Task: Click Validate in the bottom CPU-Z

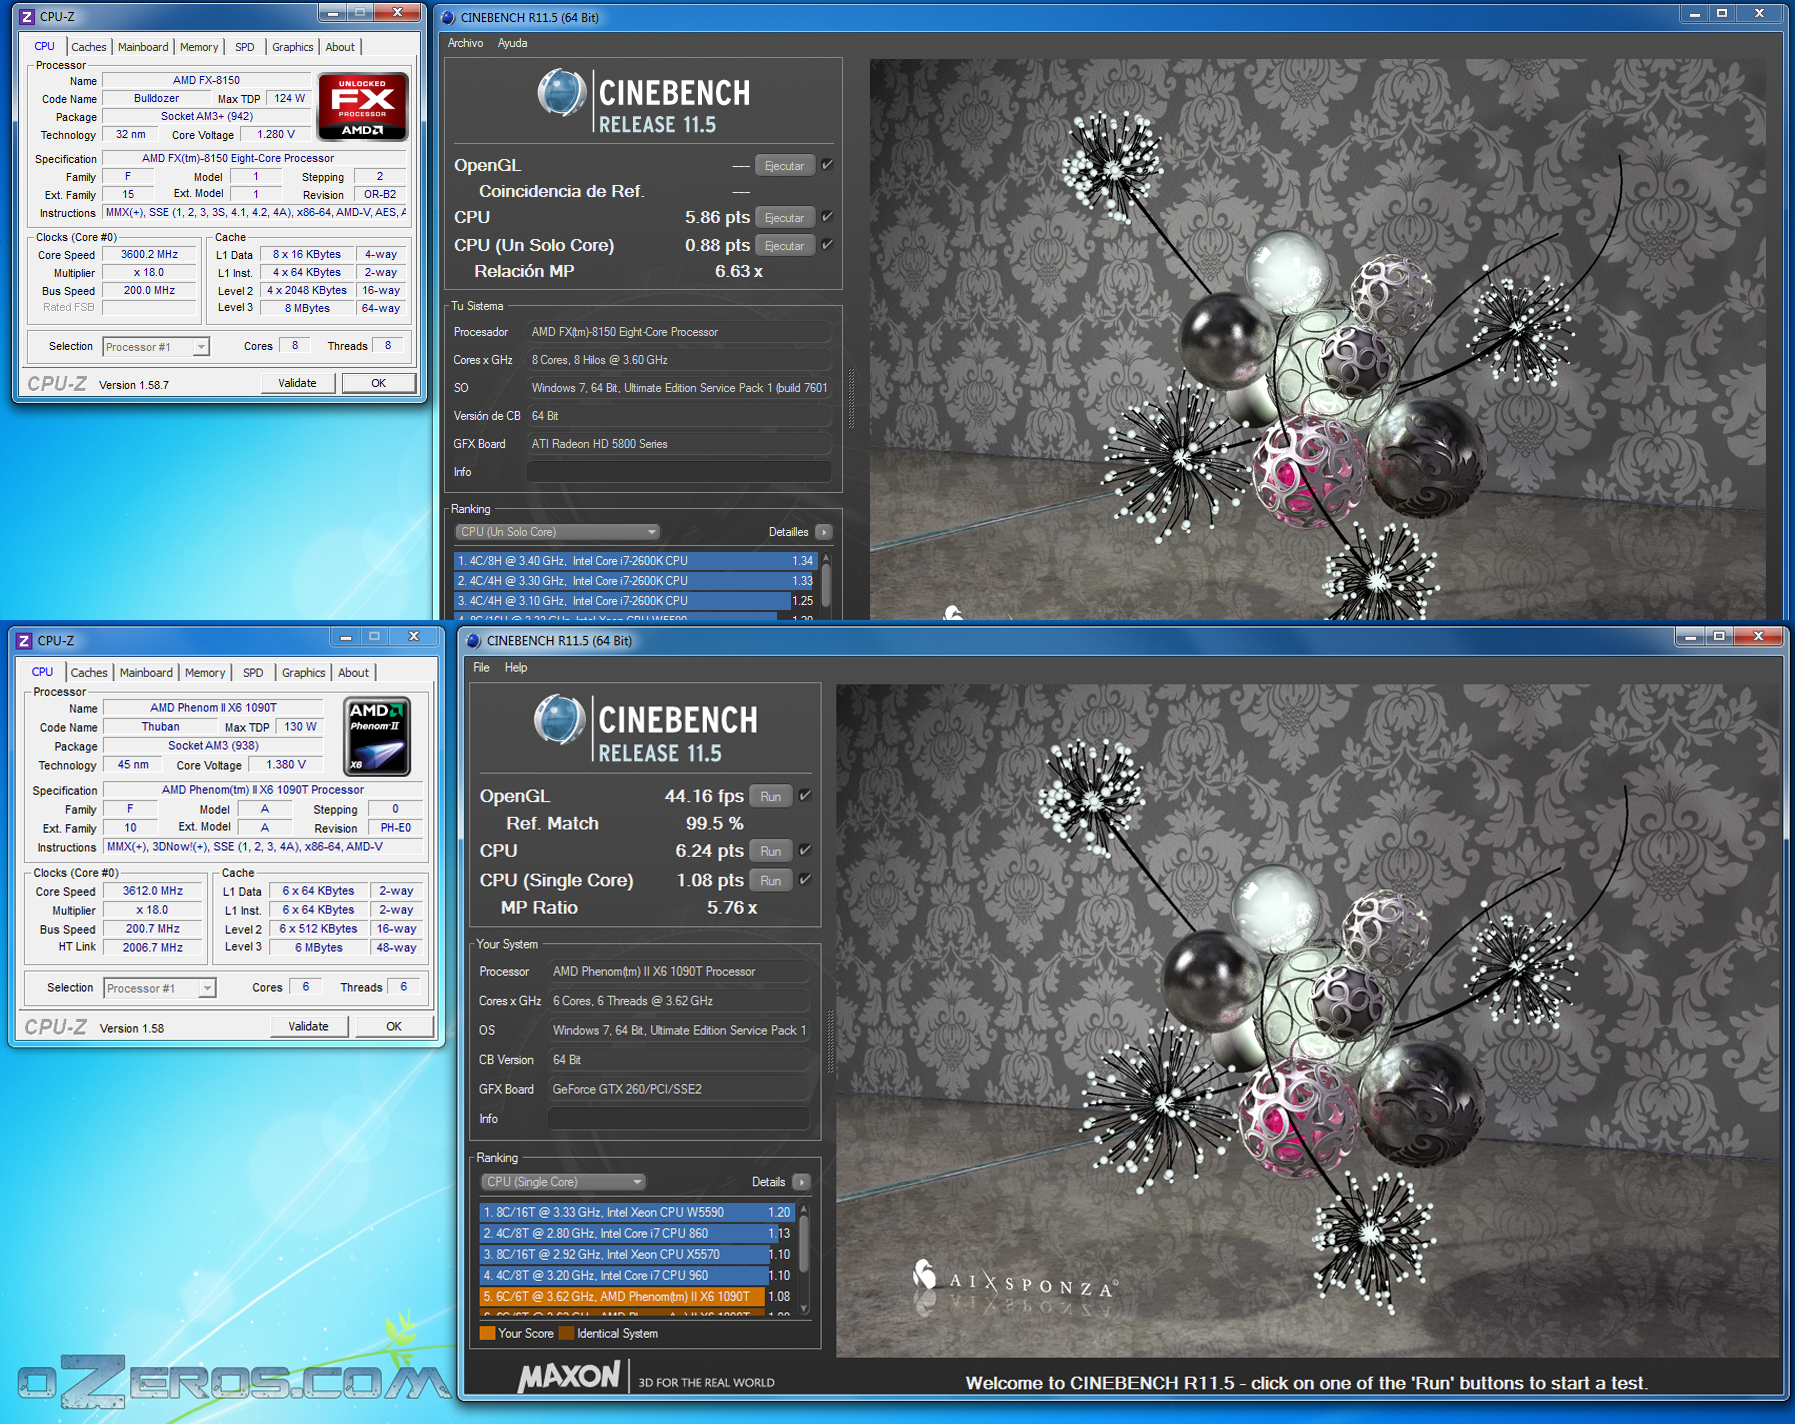Action: click(x=308, y=1026)
